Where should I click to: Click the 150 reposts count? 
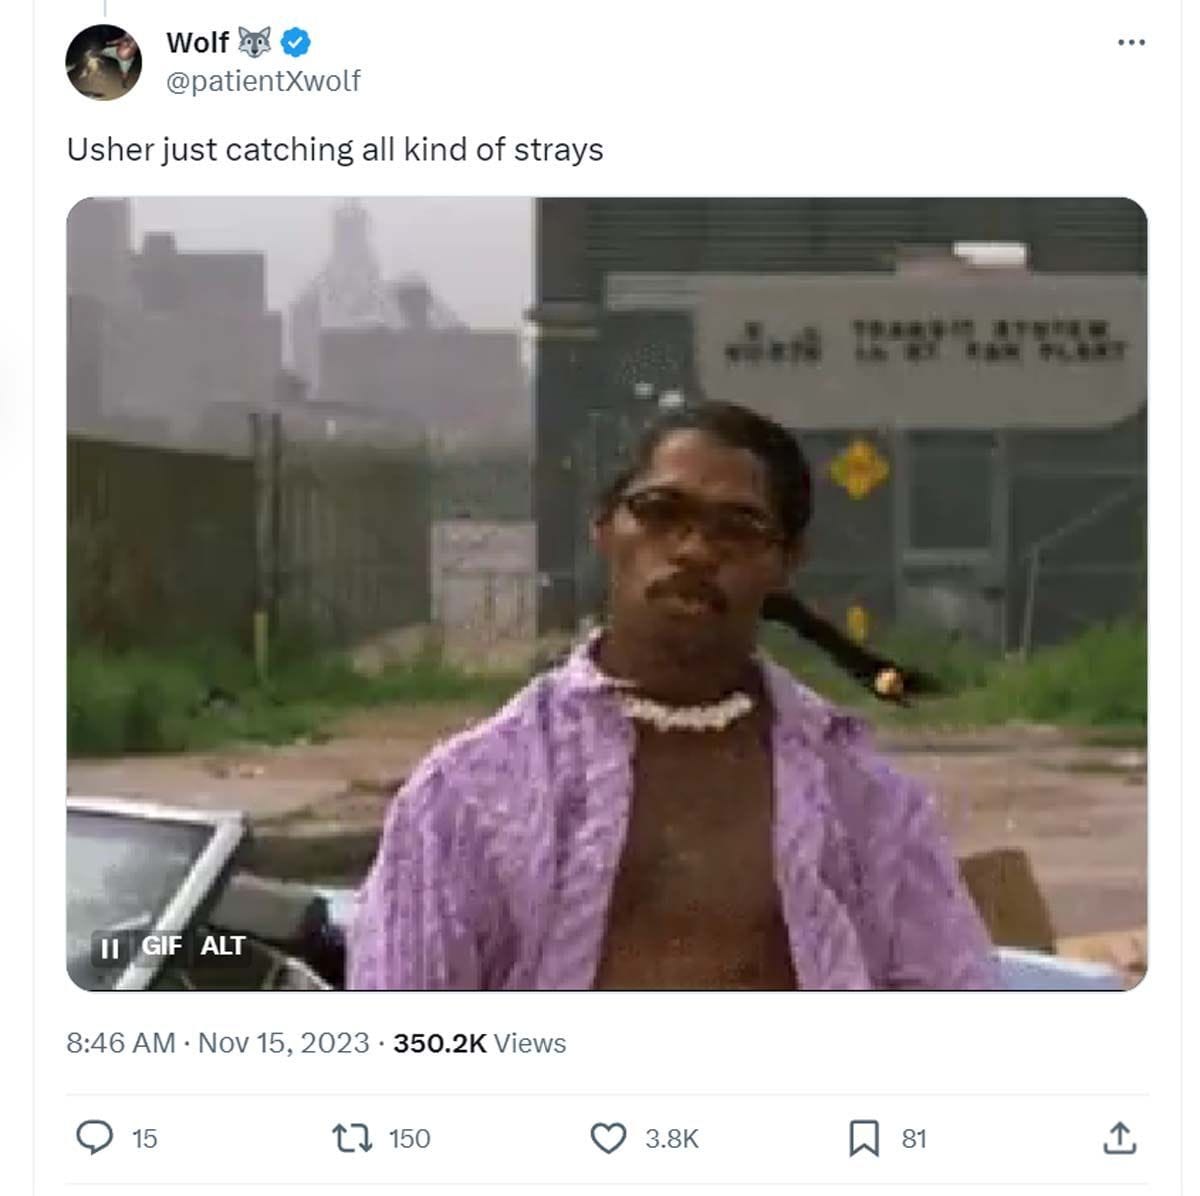pyautogui.click(x=409, y=1139)
